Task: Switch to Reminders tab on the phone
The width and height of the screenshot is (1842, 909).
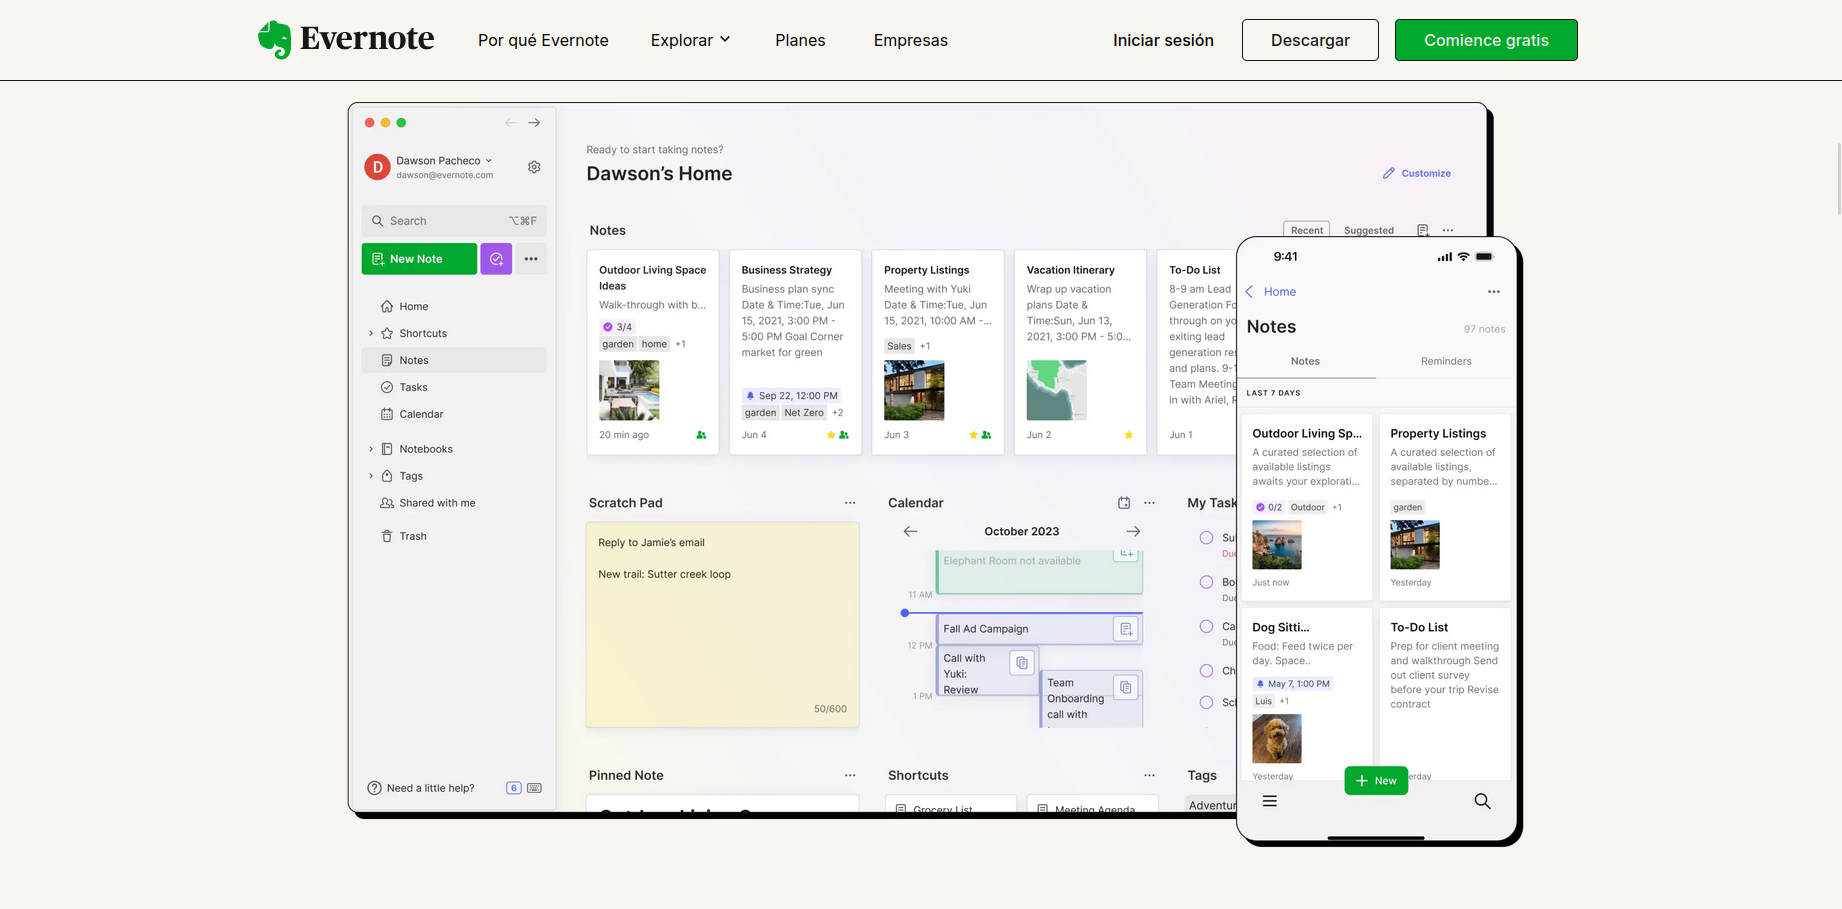Action: [1445, 361]
